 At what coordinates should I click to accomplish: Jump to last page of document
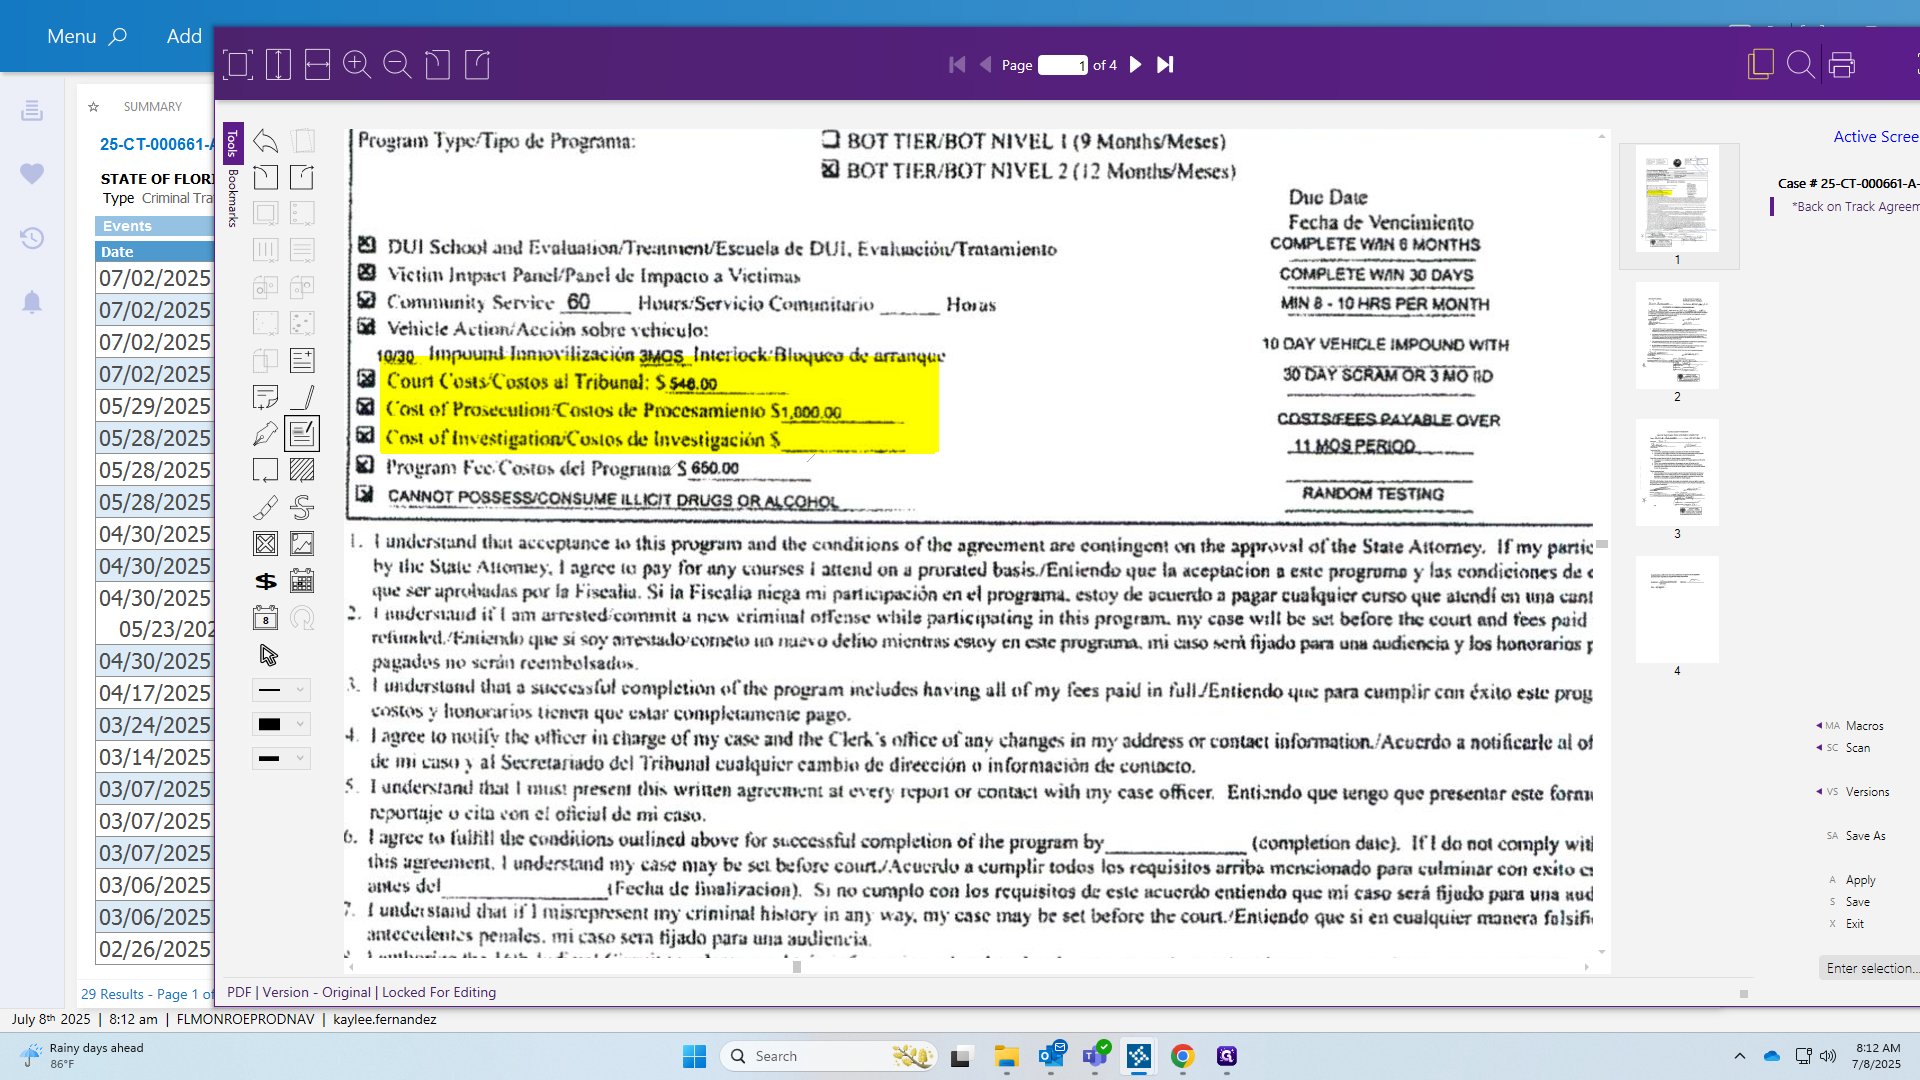click(x=1165, y=65)
